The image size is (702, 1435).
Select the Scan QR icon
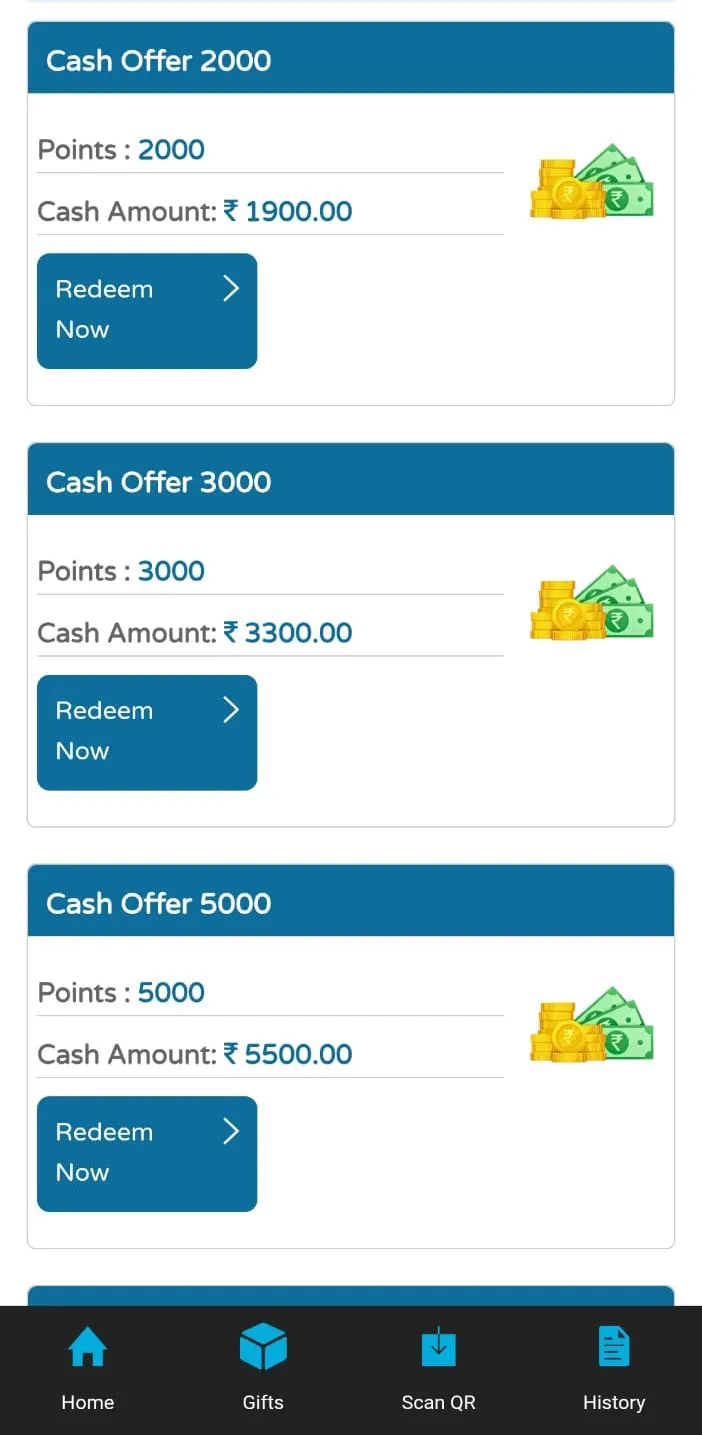pos(438,1346)
